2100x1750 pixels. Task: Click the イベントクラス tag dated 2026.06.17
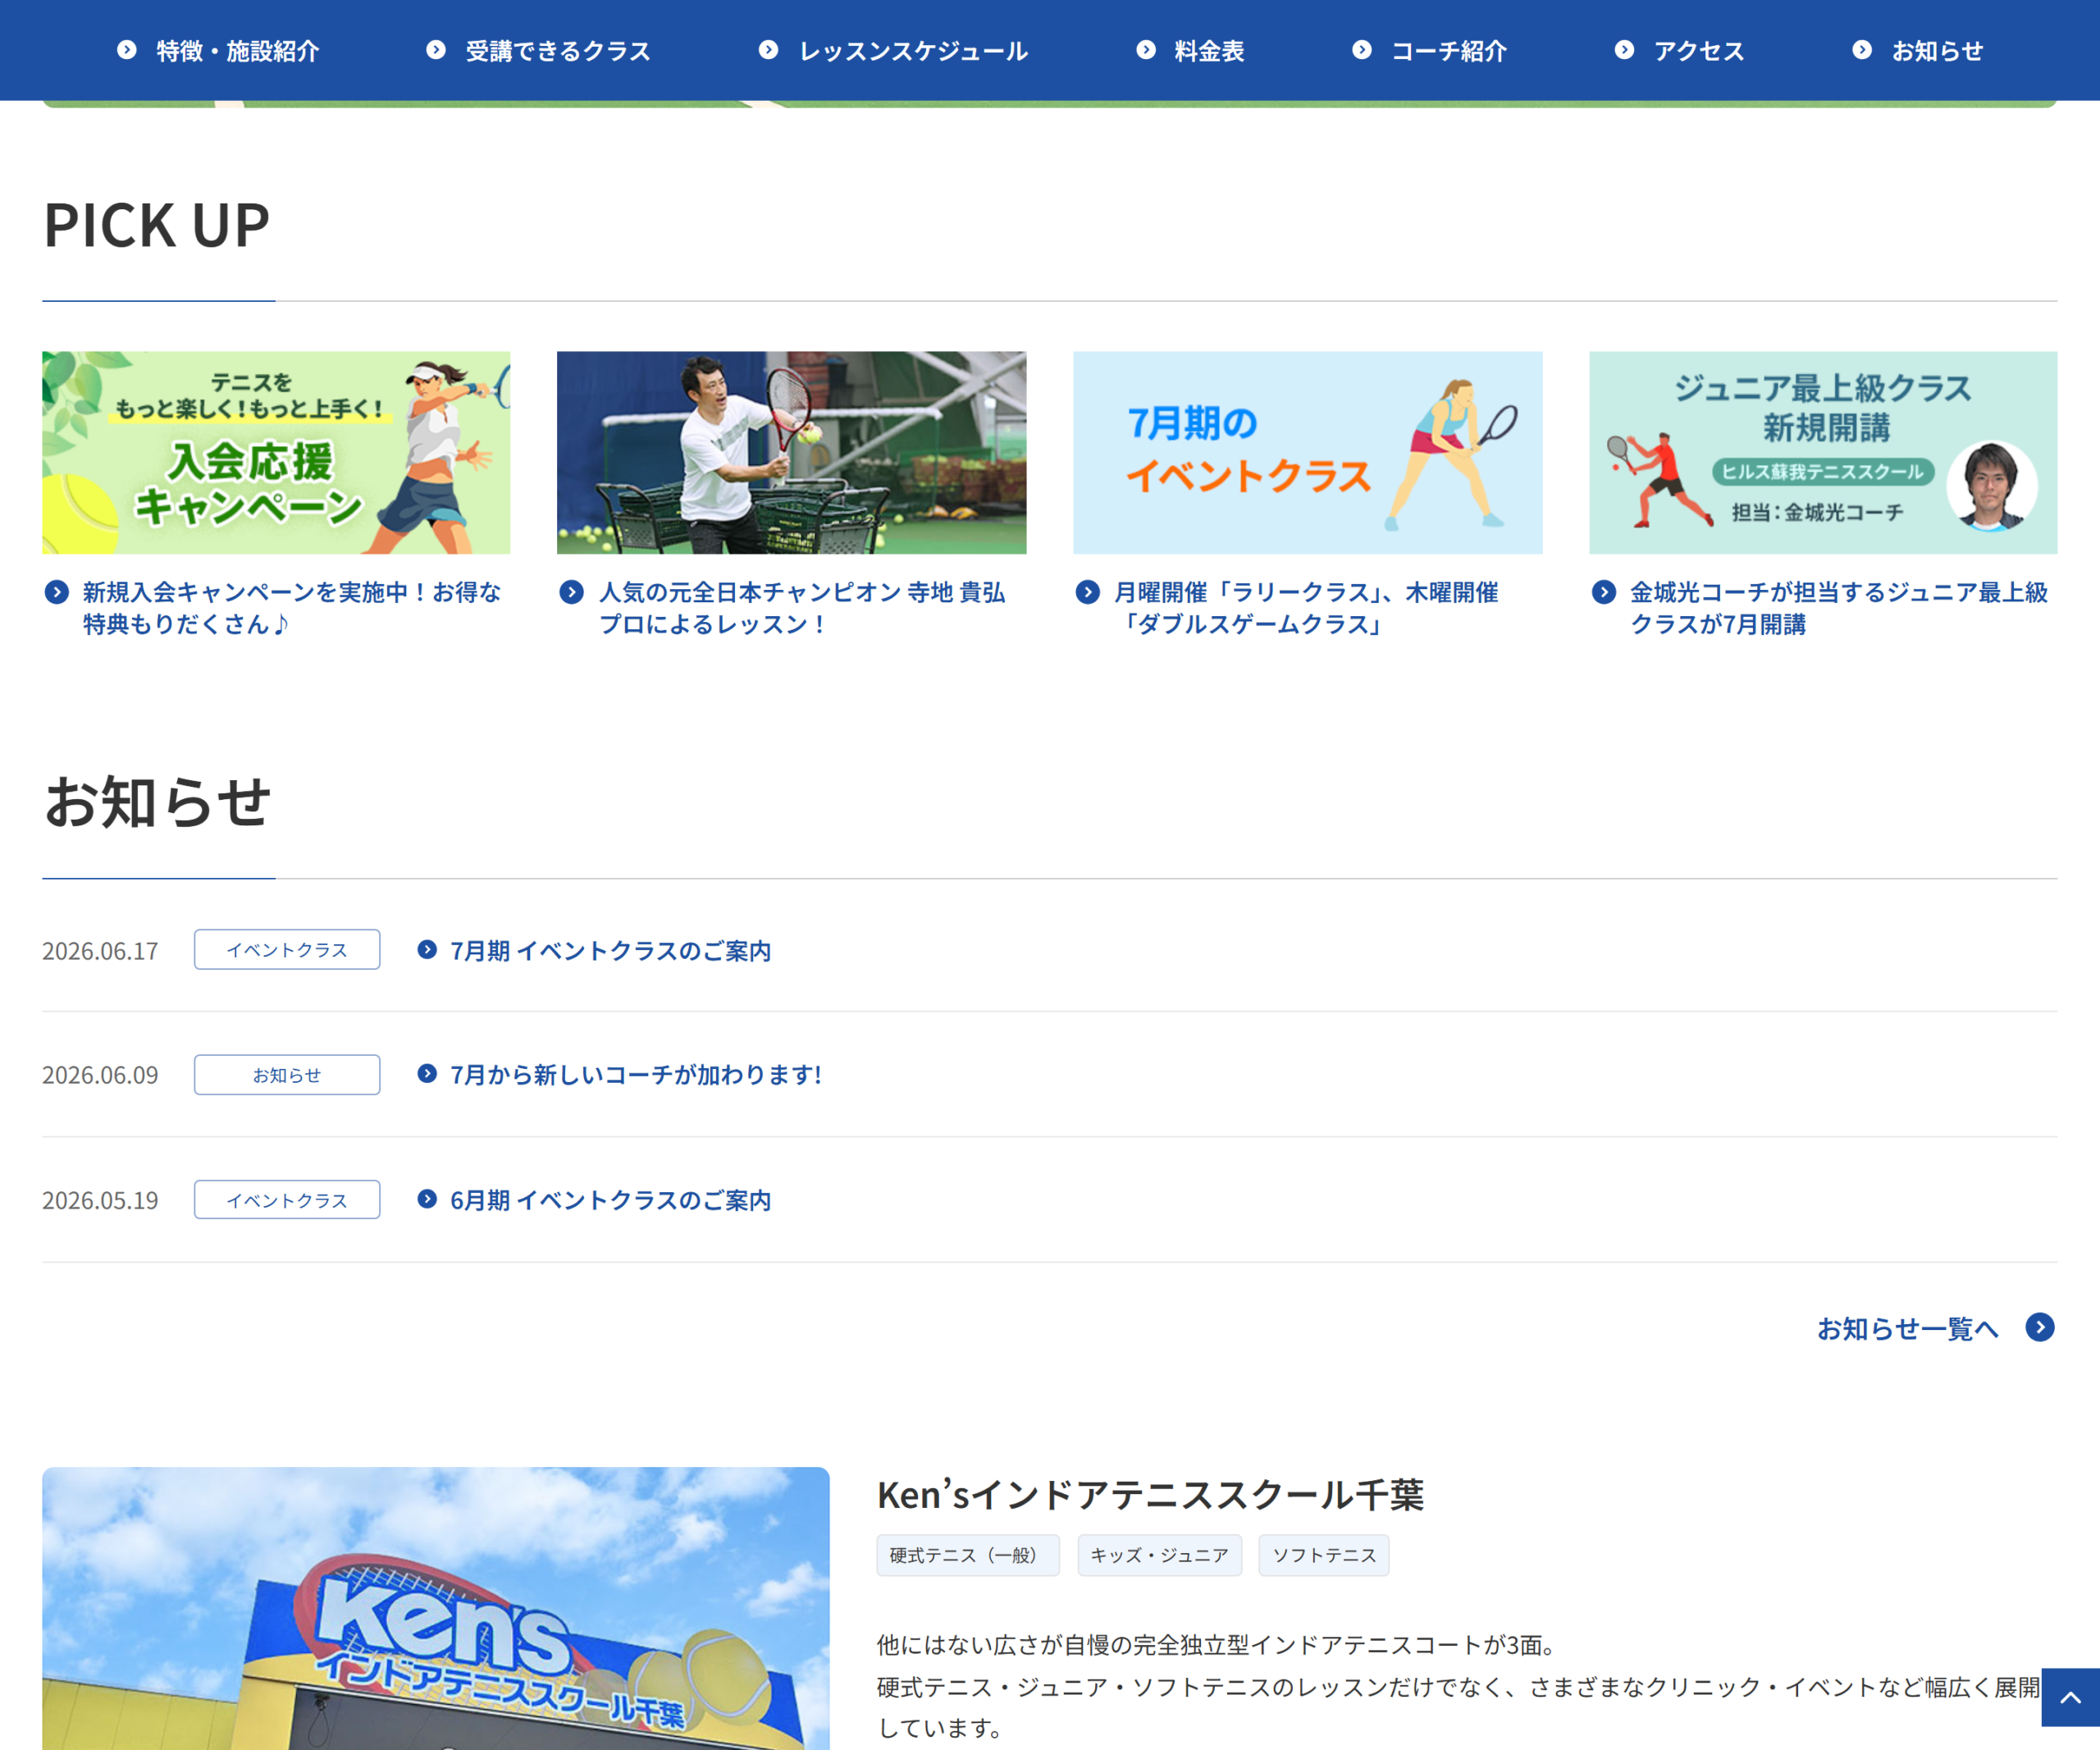click(287, 950)
